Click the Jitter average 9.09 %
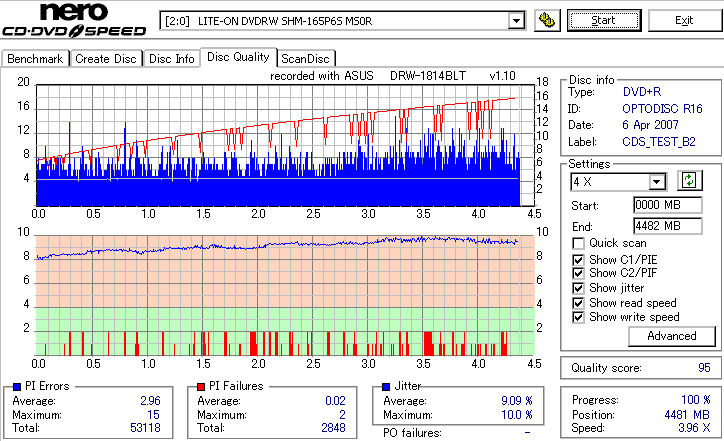Image resolution: width=724 pixels, height=441 pixels. tap(517, 400)
